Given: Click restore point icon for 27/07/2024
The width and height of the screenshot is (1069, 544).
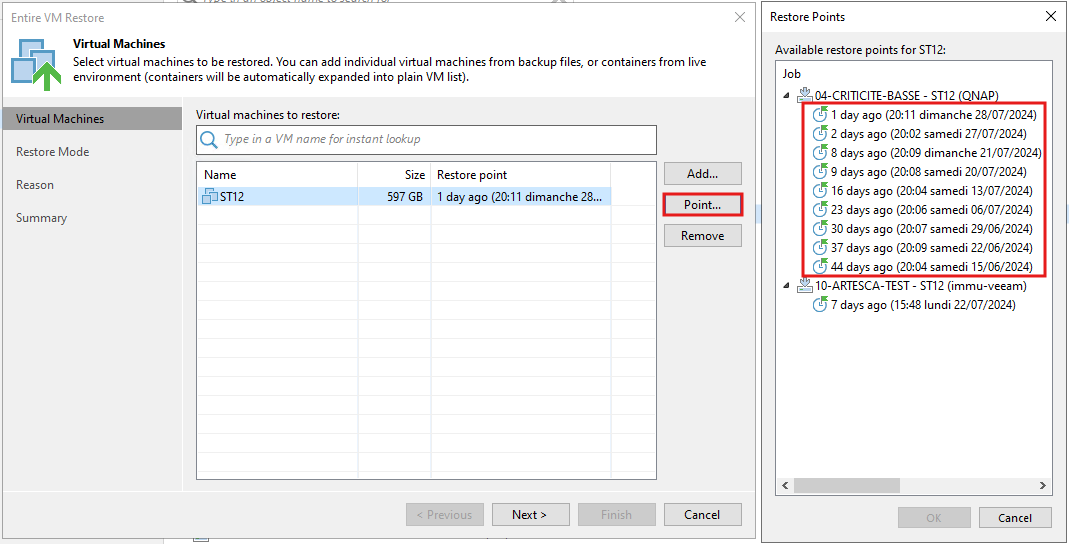Looking at the screenshot, I should coord(820,134).
